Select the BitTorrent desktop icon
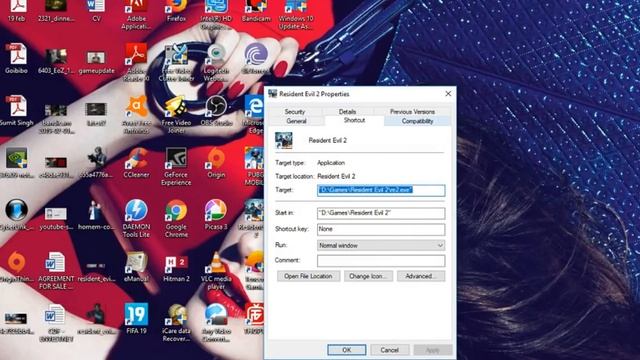 [256, 59]
